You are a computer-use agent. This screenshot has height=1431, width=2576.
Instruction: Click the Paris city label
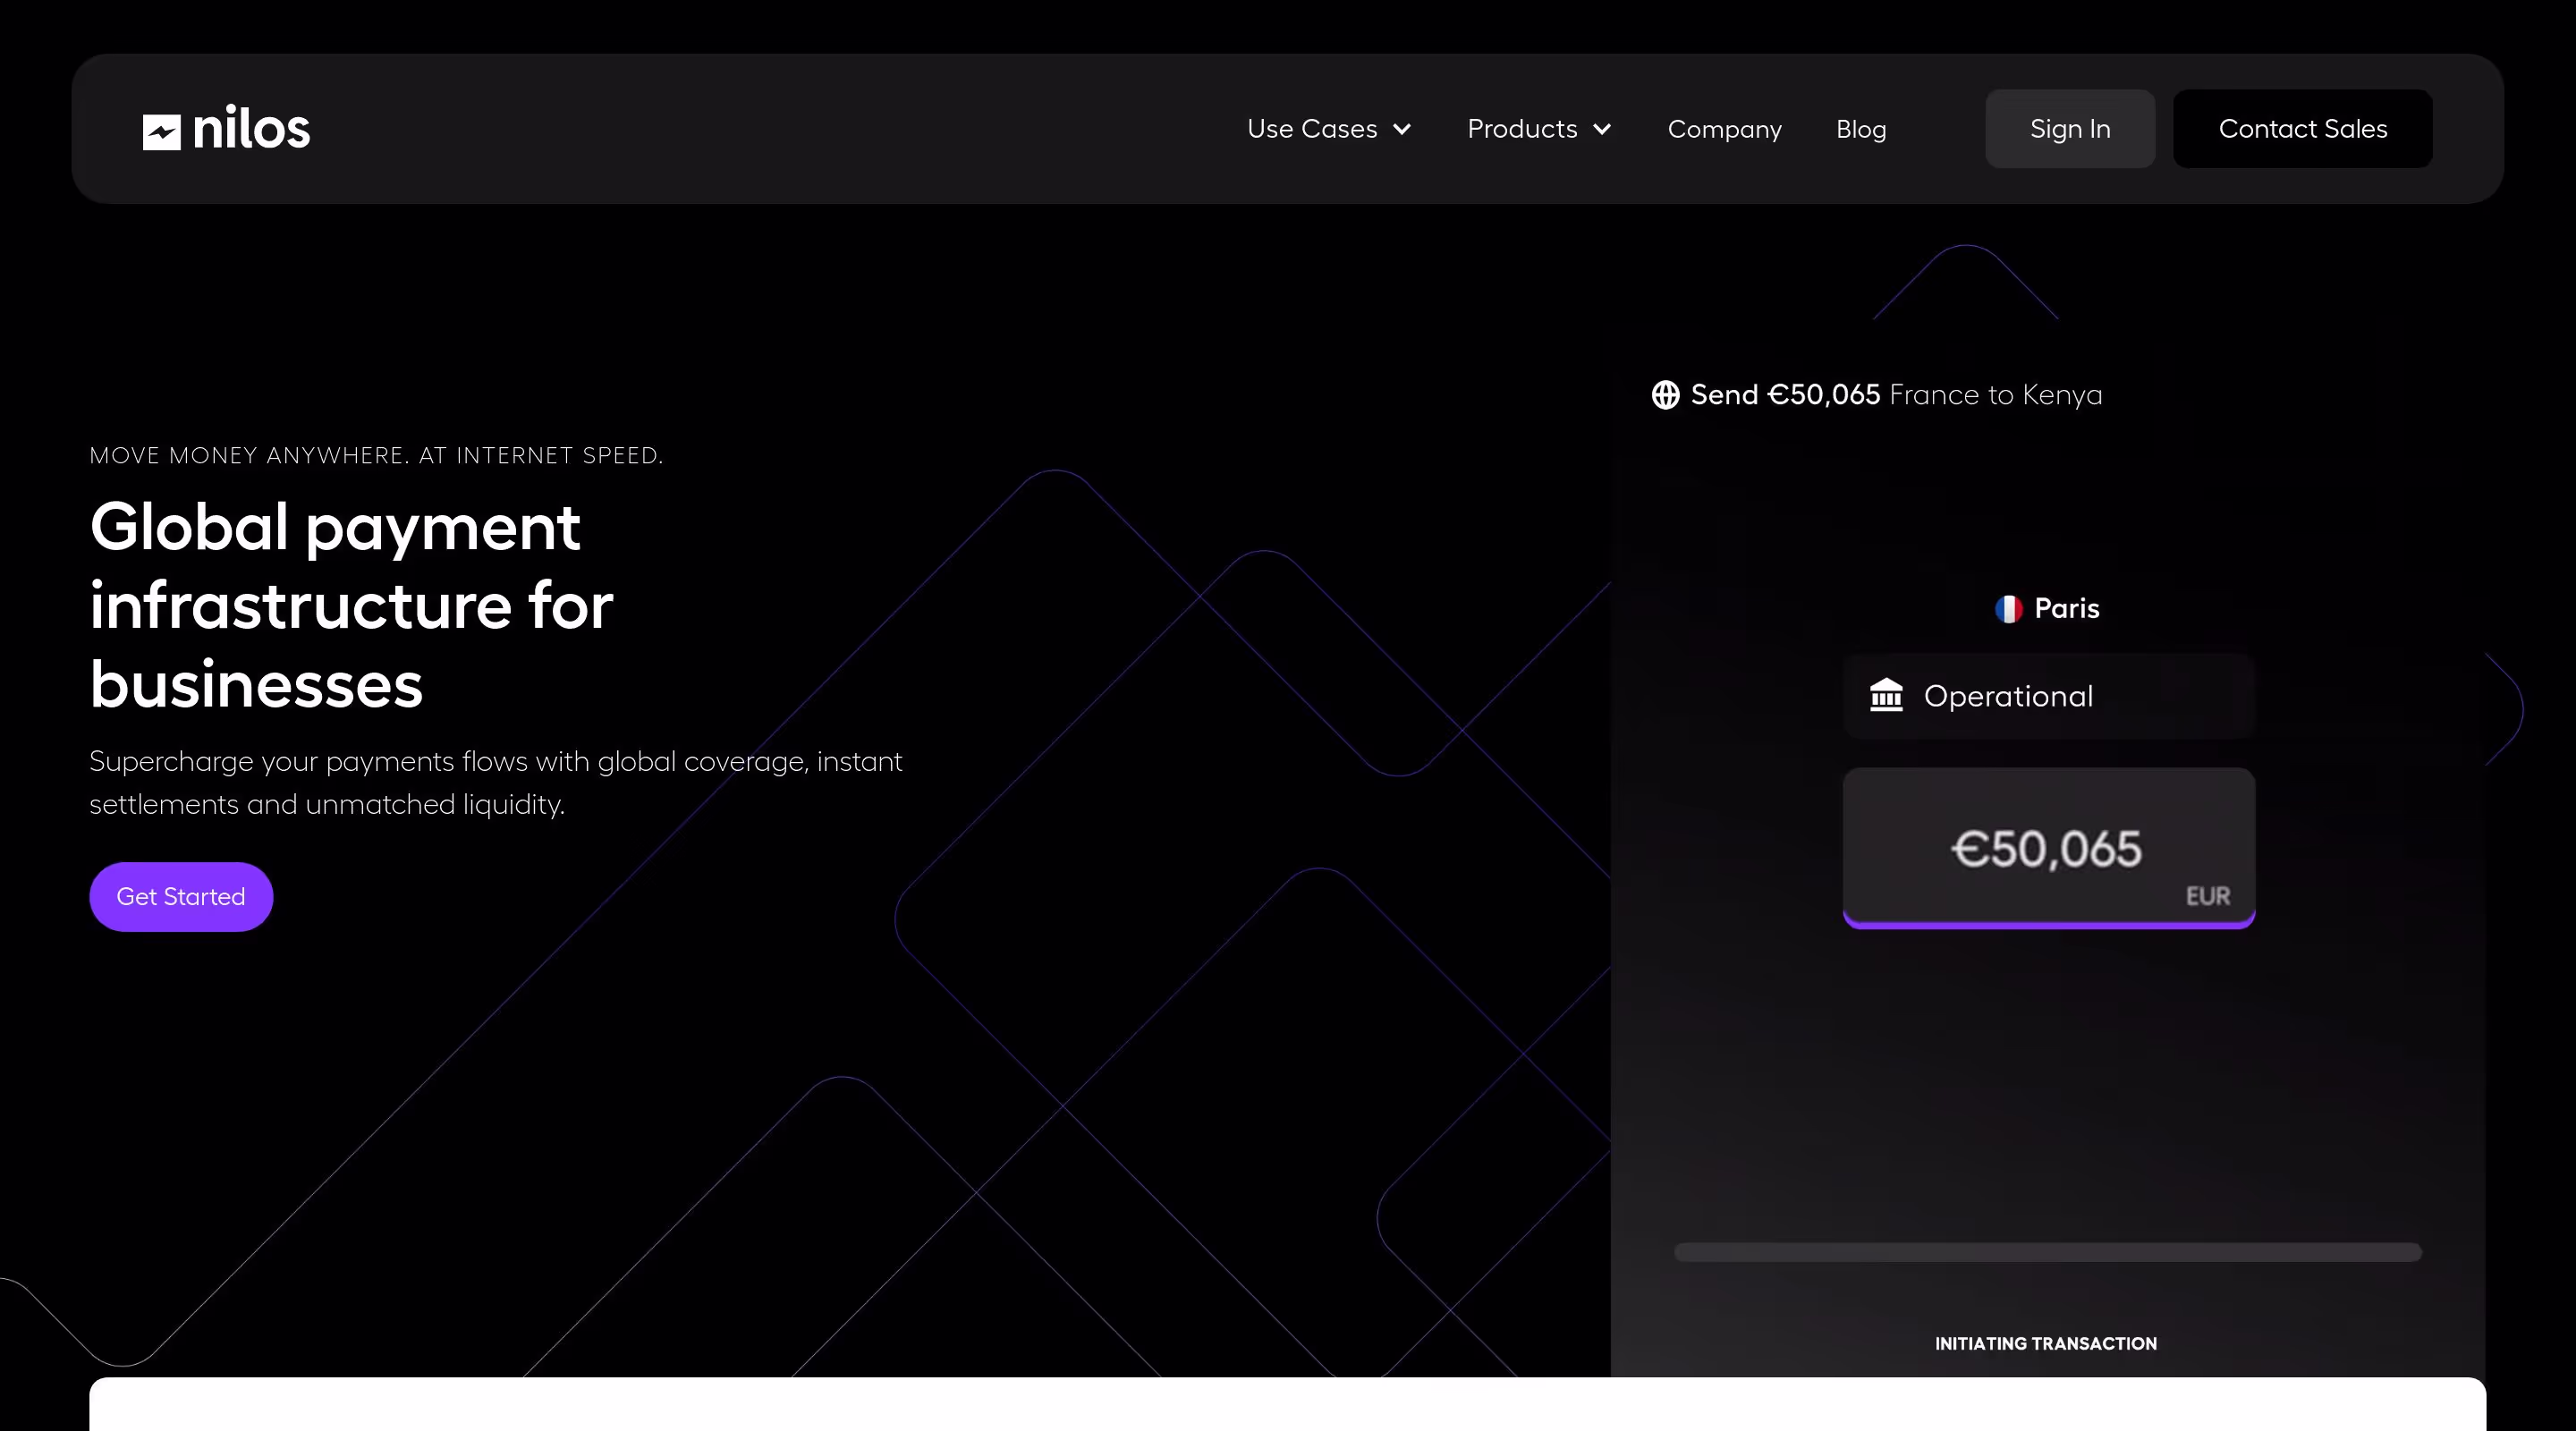click(x=2066, y=609)
